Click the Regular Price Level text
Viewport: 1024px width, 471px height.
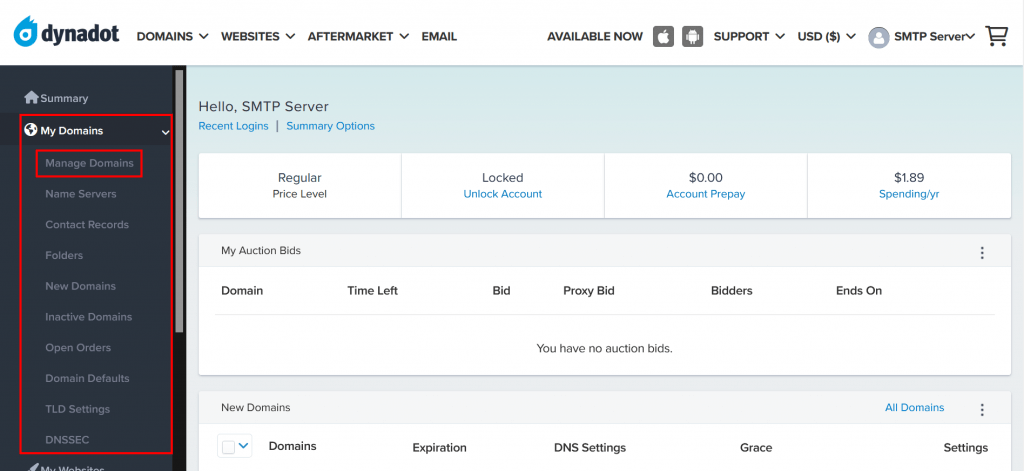pos(300,186)
